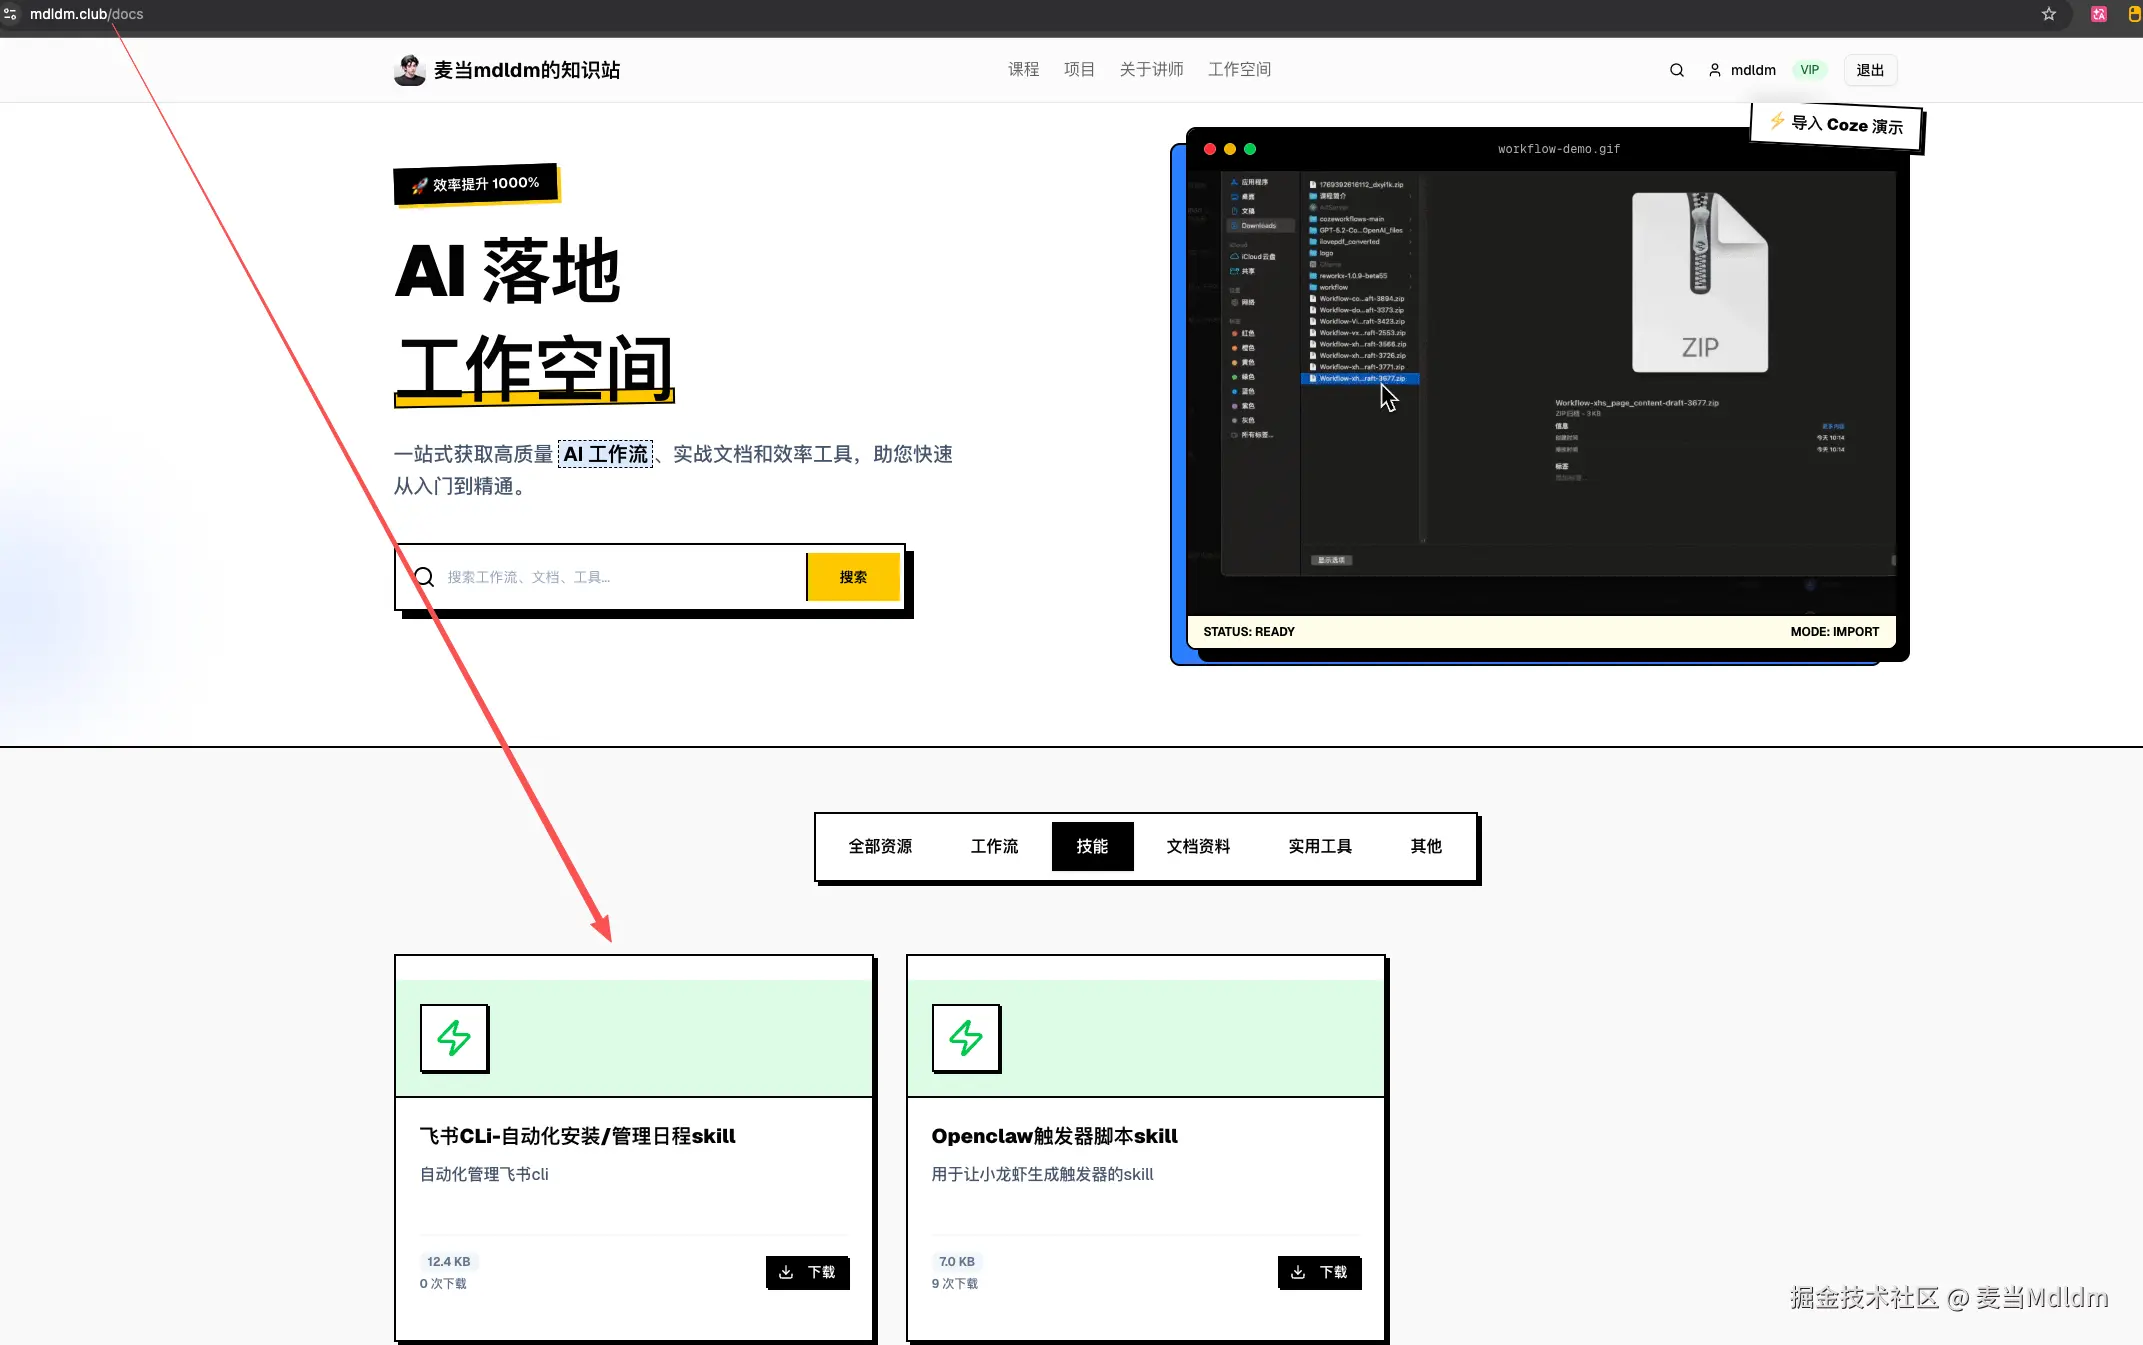Select the 技能 tab
Image resolution: width=2143 pixels, height=1345 pixels.
click(1092, 846)
